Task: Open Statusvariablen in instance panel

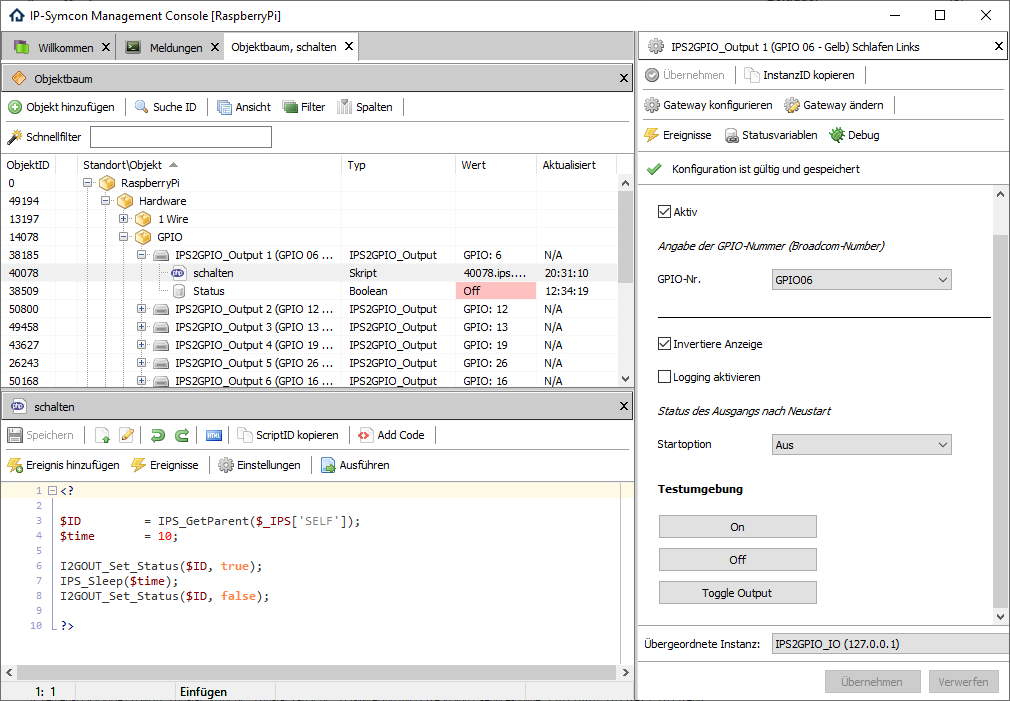Action: click(771, 135)
